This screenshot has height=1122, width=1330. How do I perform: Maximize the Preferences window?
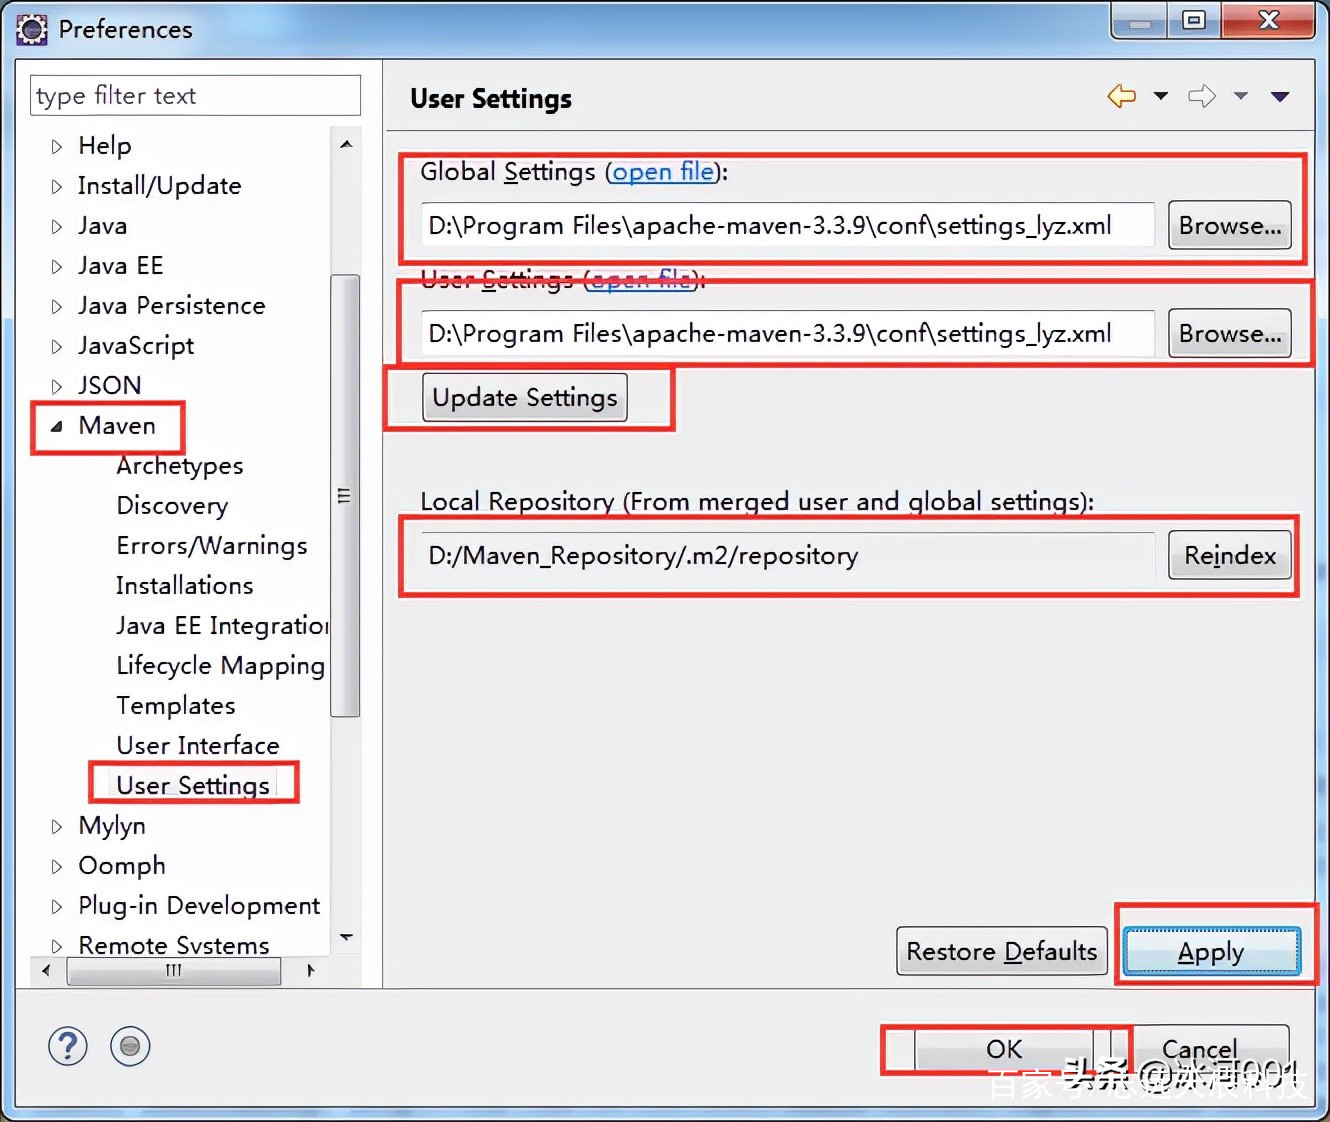1194,20
